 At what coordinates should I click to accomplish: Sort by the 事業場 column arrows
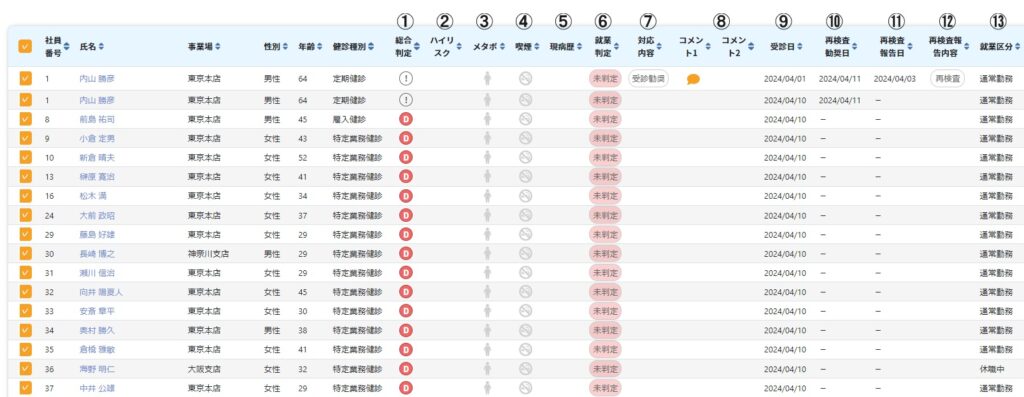coord(217,46)
